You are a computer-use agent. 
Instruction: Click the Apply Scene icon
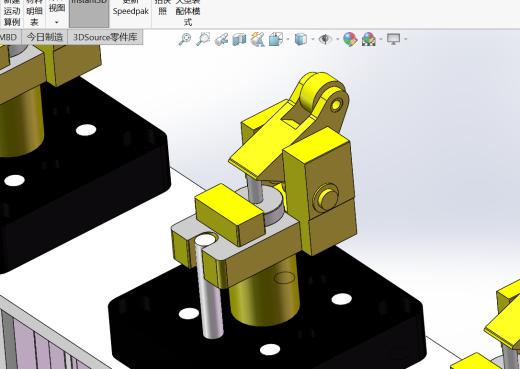point(369,39)
